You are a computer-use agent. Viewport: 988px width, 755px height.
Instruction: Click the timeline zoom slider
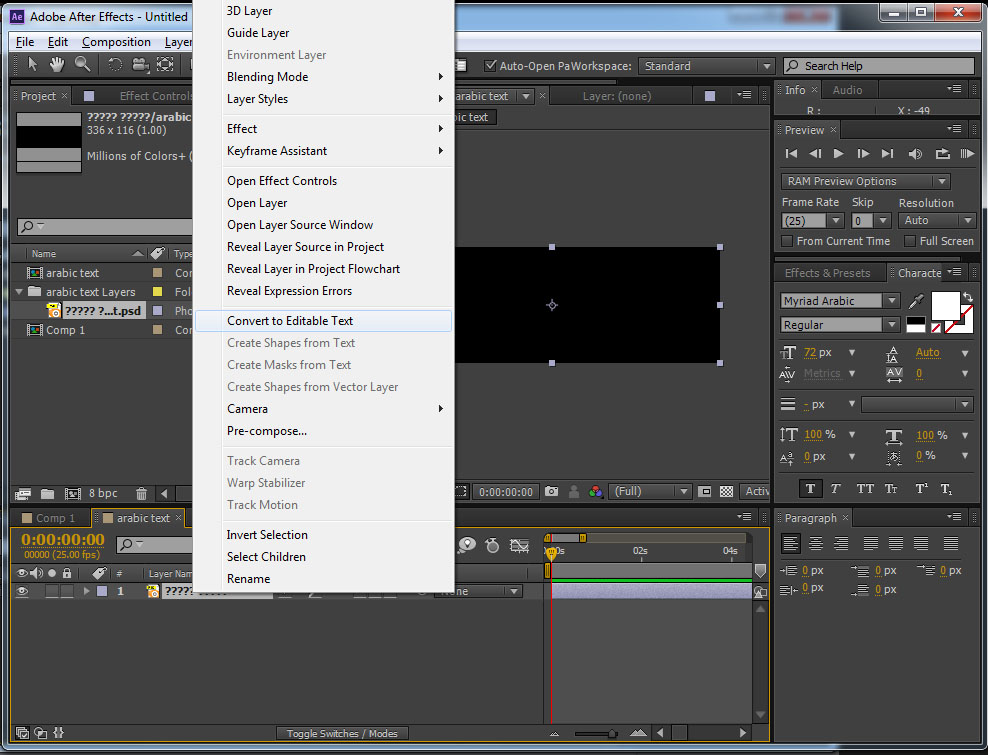(596, 733)
